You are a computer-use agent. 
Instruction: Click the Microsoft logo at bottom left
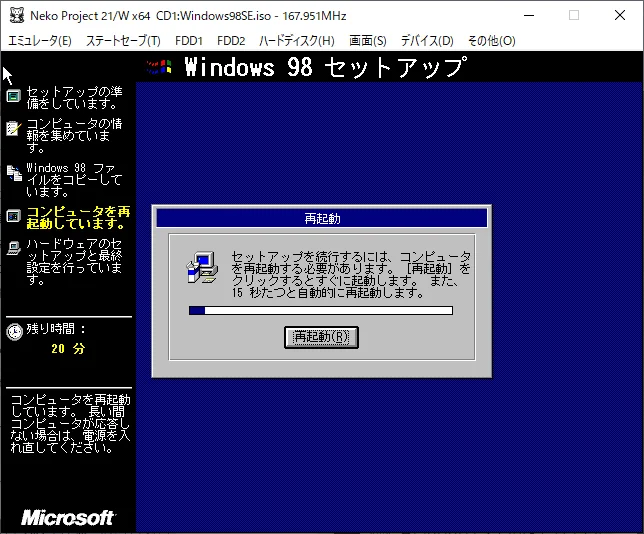pos(68,518)
